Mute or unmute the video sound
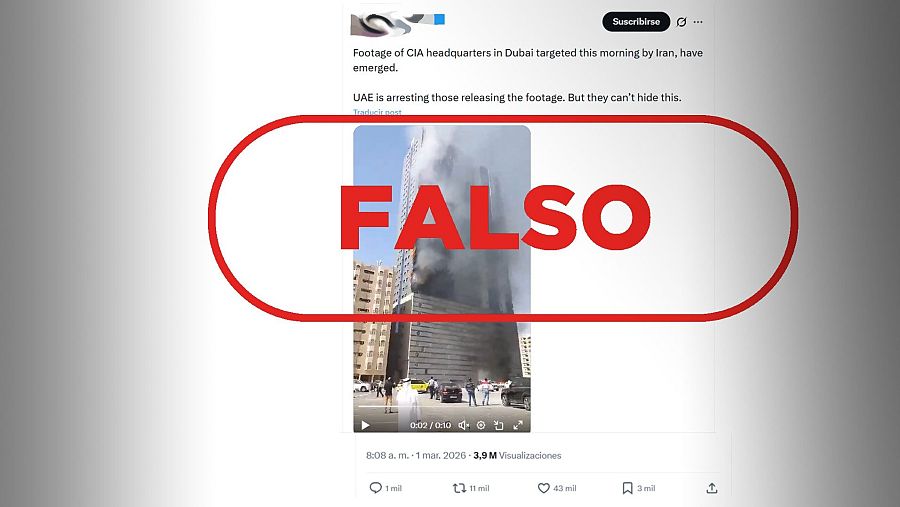This screenshot has width=900, height=507. tap(464, 425)
